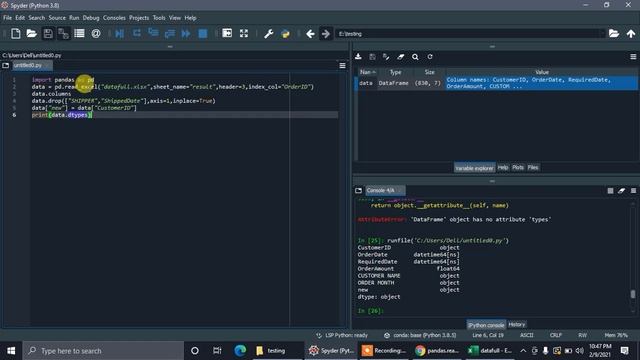This screenshot has width=640, height=360.
Task: Open the Help menu
Action: [190, 18]
